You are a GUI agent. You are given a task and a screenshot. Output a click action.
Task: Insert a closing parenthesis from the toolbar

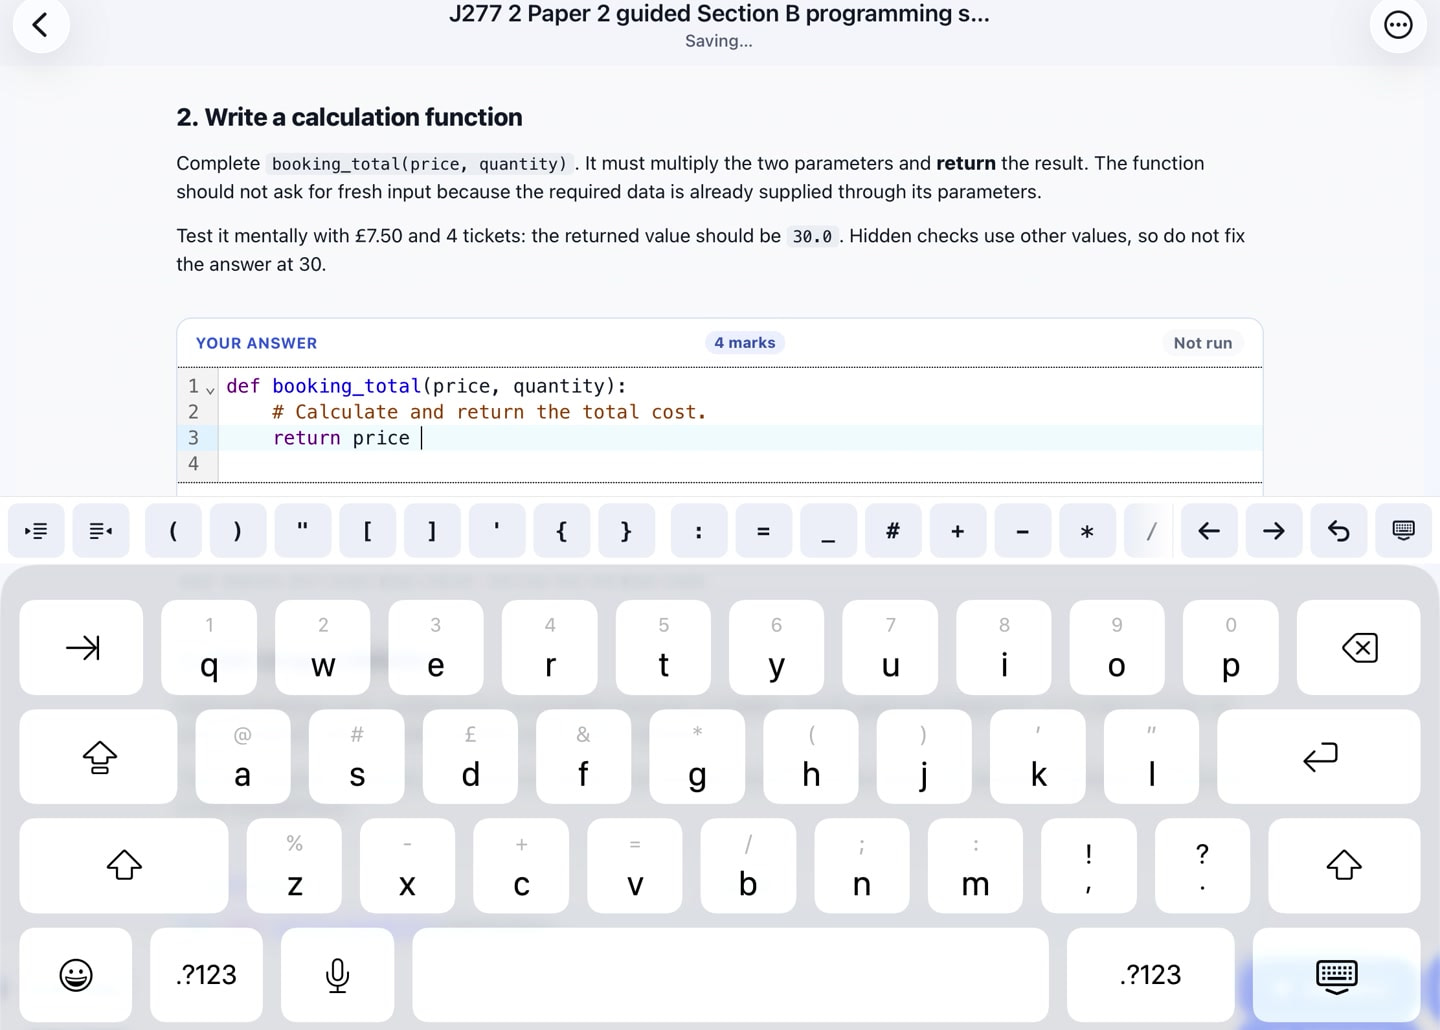[237, 531]
